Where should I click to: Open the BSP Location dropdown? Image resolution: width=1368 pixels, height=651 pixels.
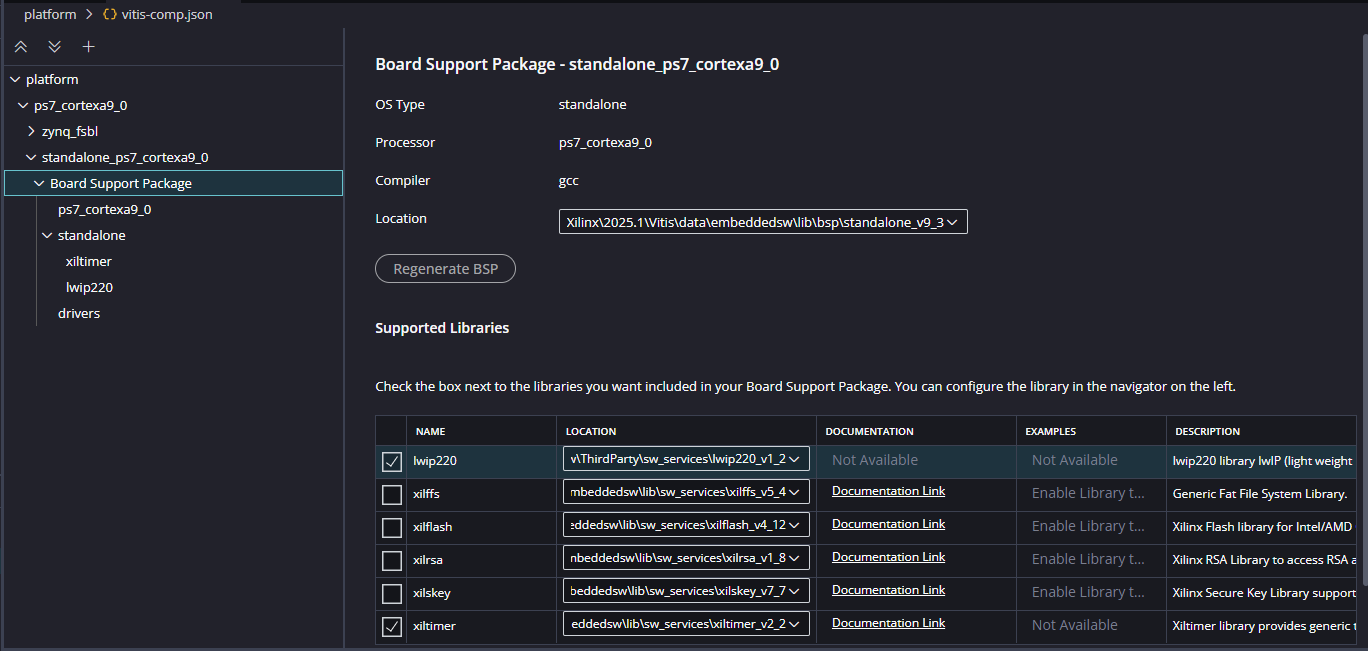pyautogui.click(x=762, y=223)
